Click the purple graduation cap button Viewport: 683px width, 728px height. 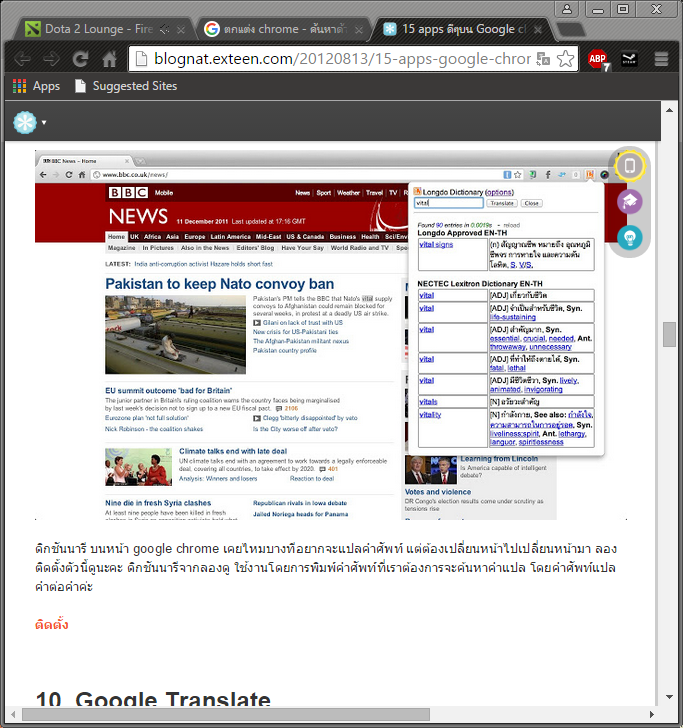point(630,202)
